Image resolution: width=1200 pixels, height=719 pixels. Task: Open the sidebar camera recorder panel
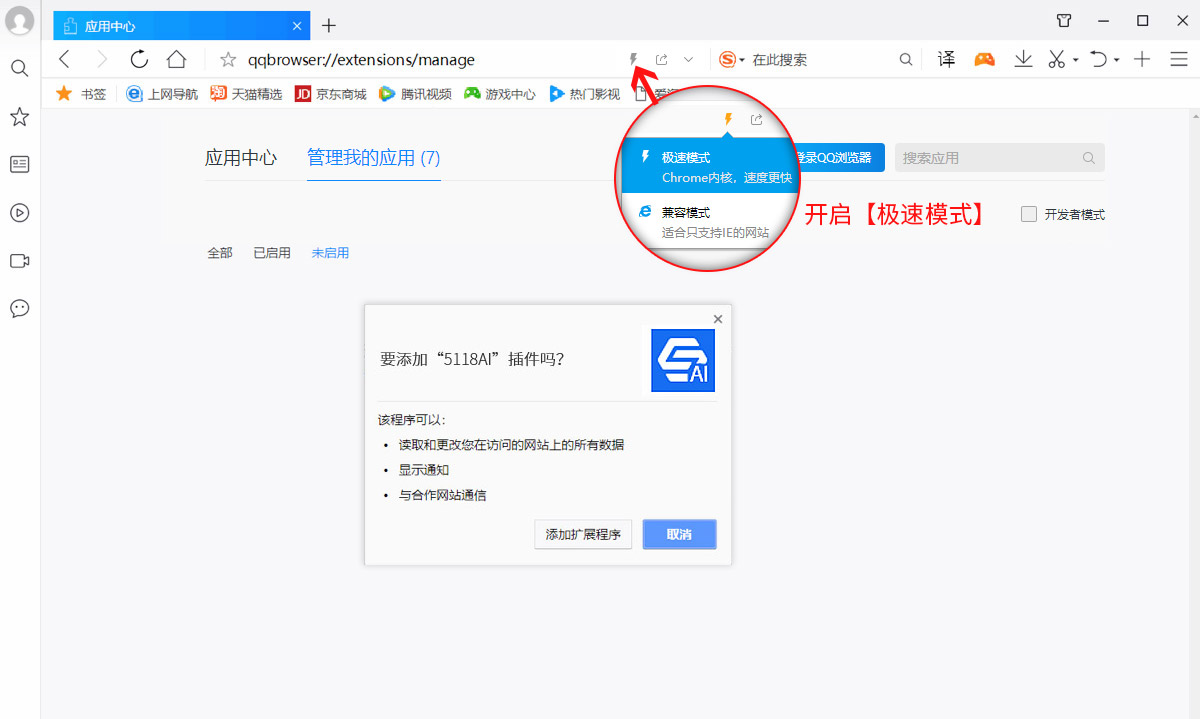[19, 260]
